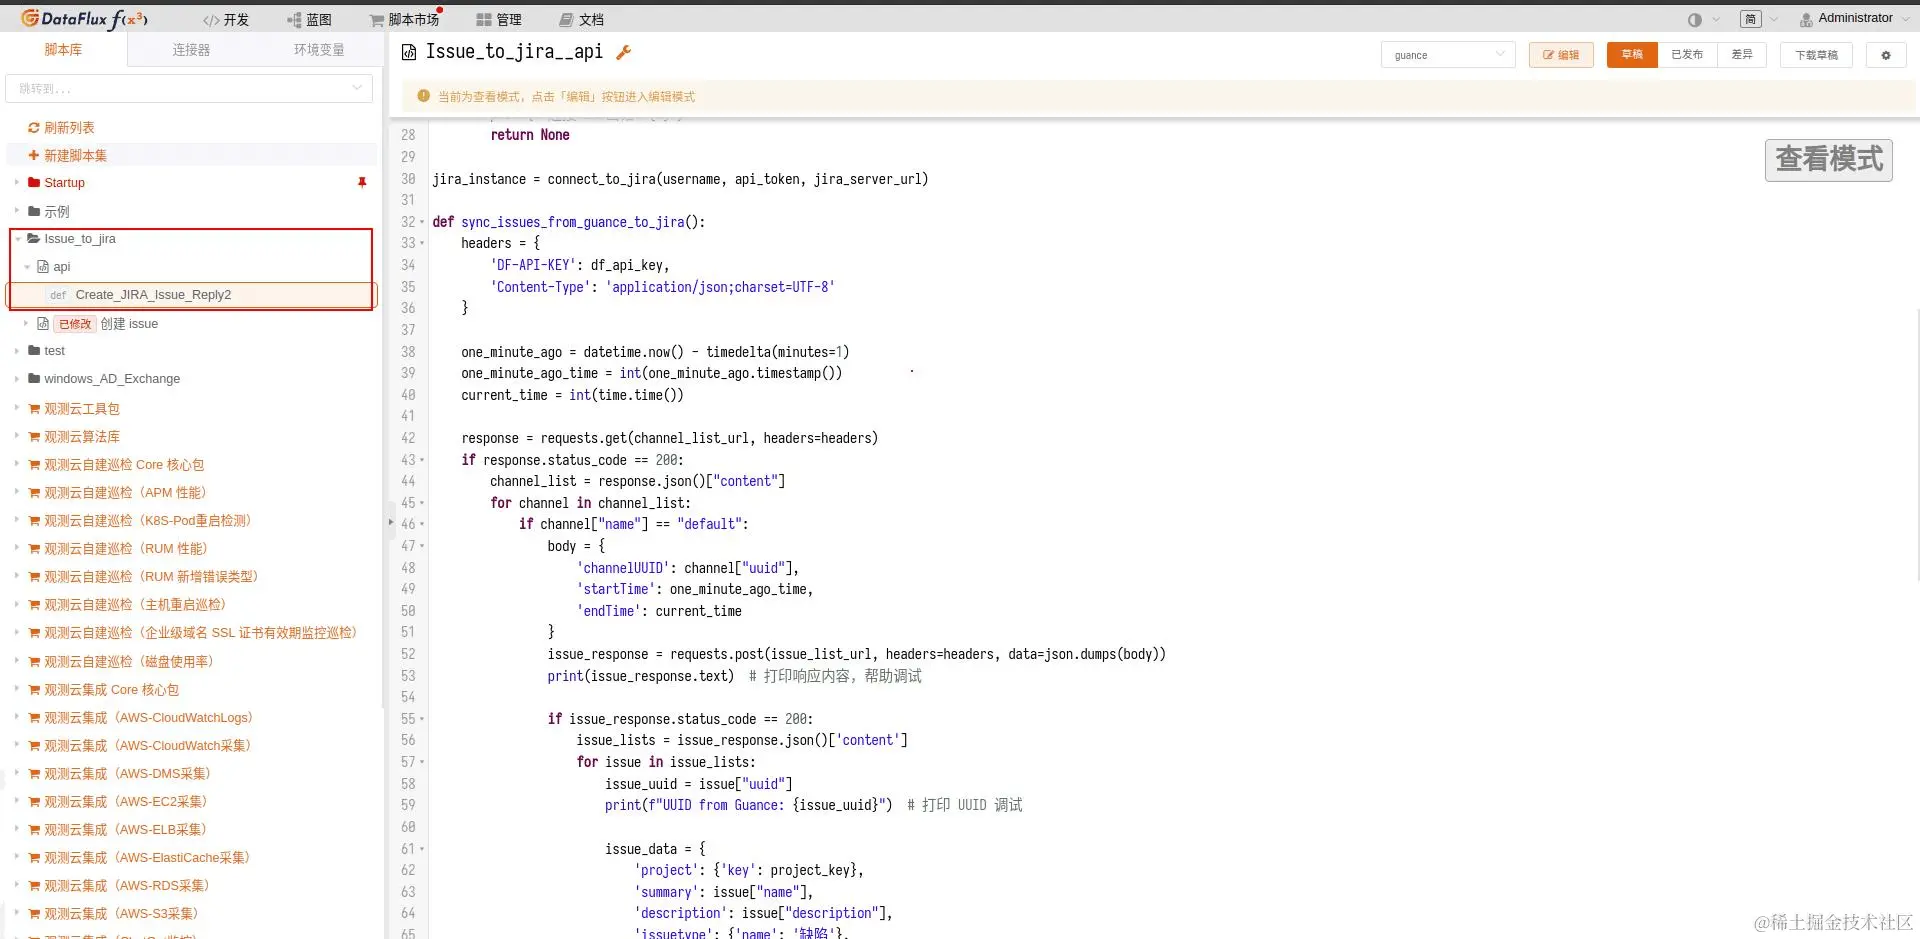Switch code view to 差异

1742,55
